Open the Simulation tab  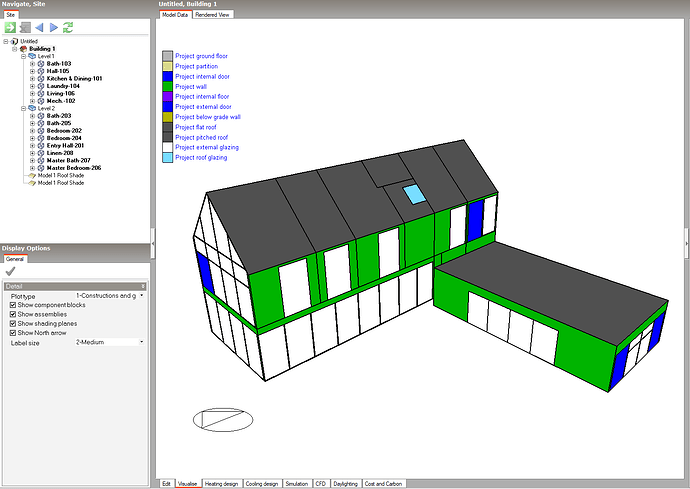tap(297, 484)
